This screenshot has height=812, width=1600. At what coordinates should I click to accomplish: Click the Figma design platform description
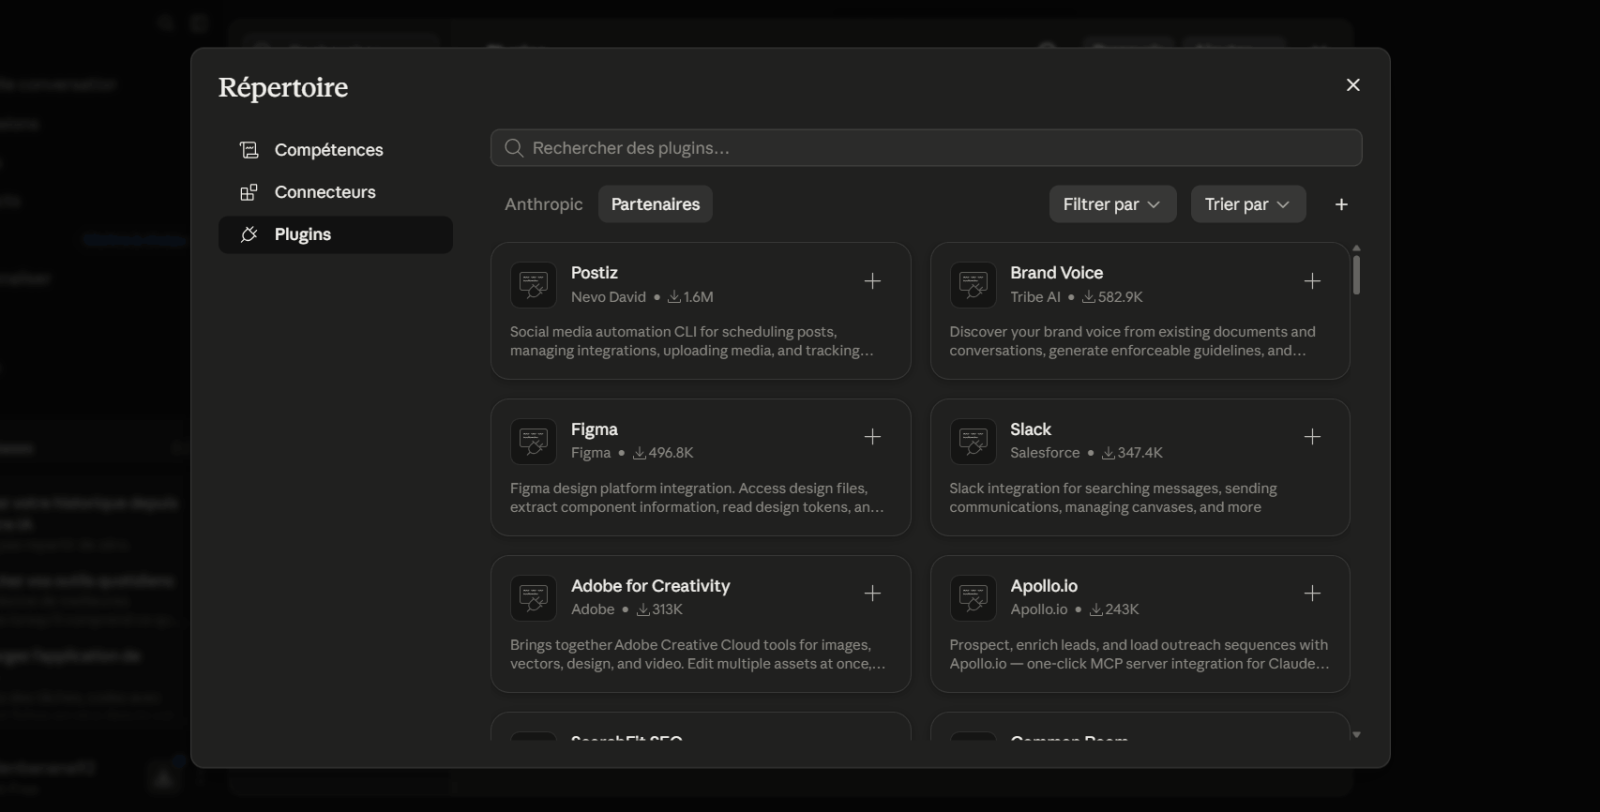click(697, 498)
